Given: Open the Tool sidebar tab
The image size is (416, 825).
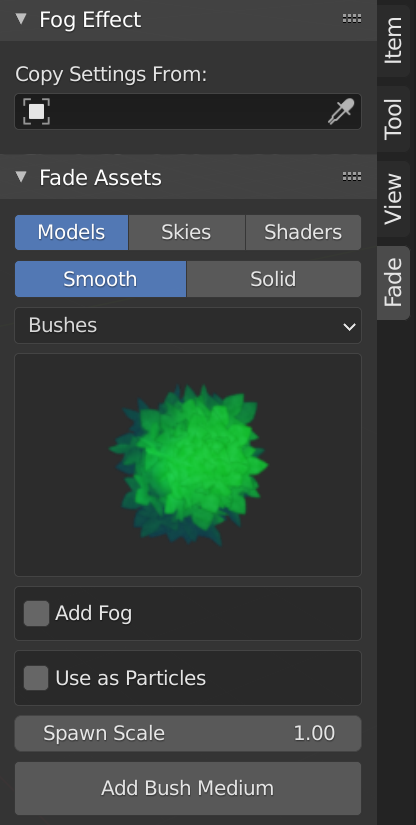Looking at the screenshot, I should 393,119.
